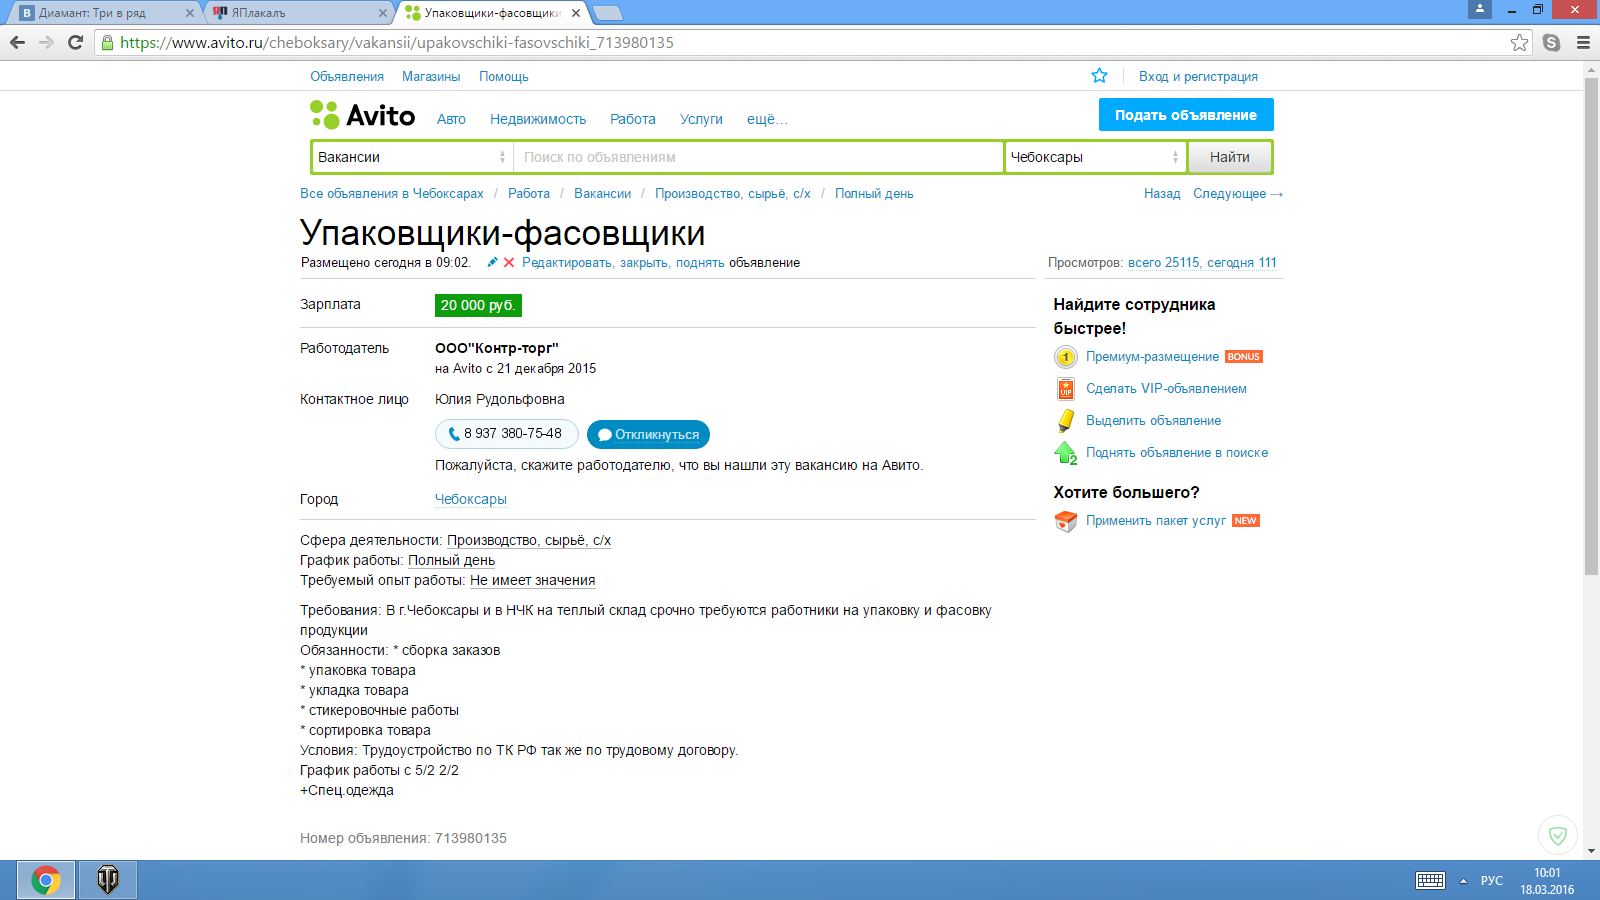Switch to the ЯПлакалъ browser tab
The image size is (1600, 900).
pyautogui.click(x=300, y=13)
